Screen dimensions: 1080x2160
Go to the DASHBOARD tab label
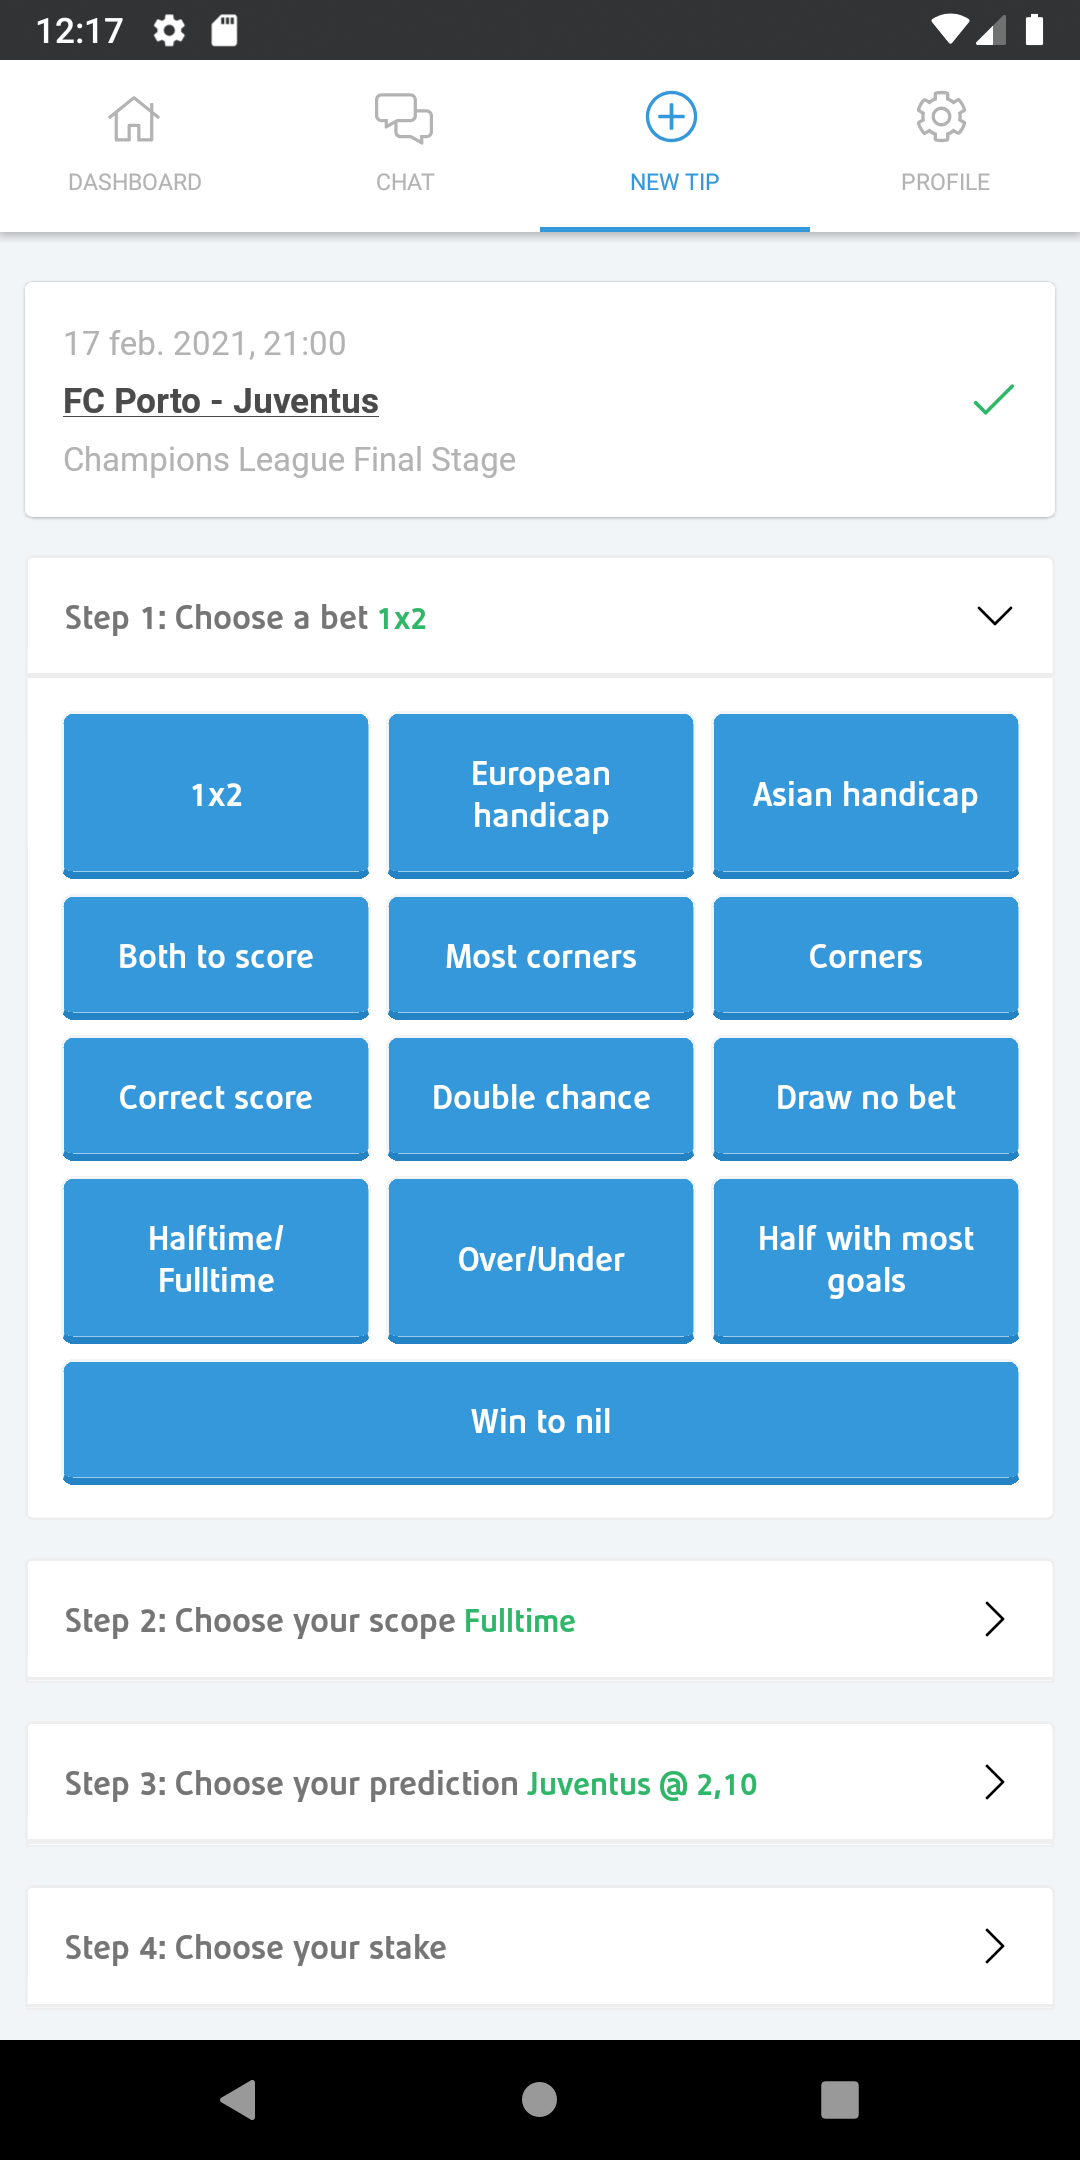(135, 182)
